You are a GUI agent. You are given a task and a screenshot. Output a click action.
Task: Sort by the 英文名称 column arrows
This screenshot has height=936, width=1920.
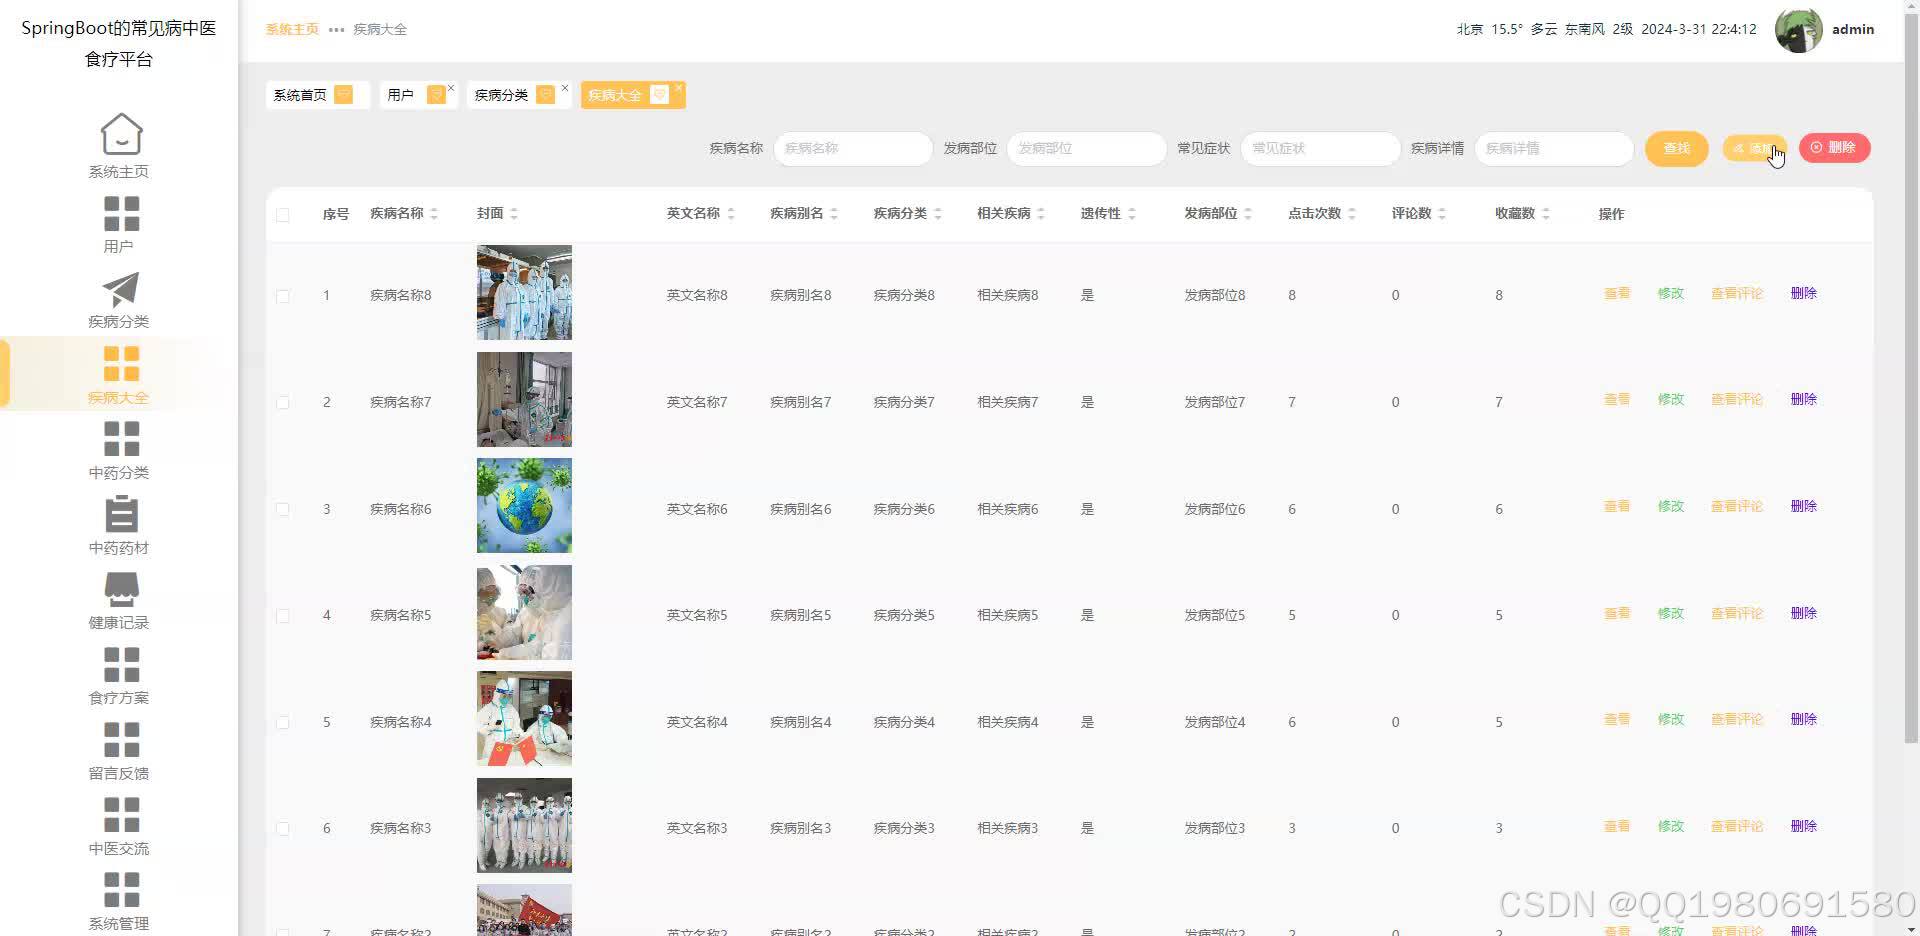[x=731, y=214]
